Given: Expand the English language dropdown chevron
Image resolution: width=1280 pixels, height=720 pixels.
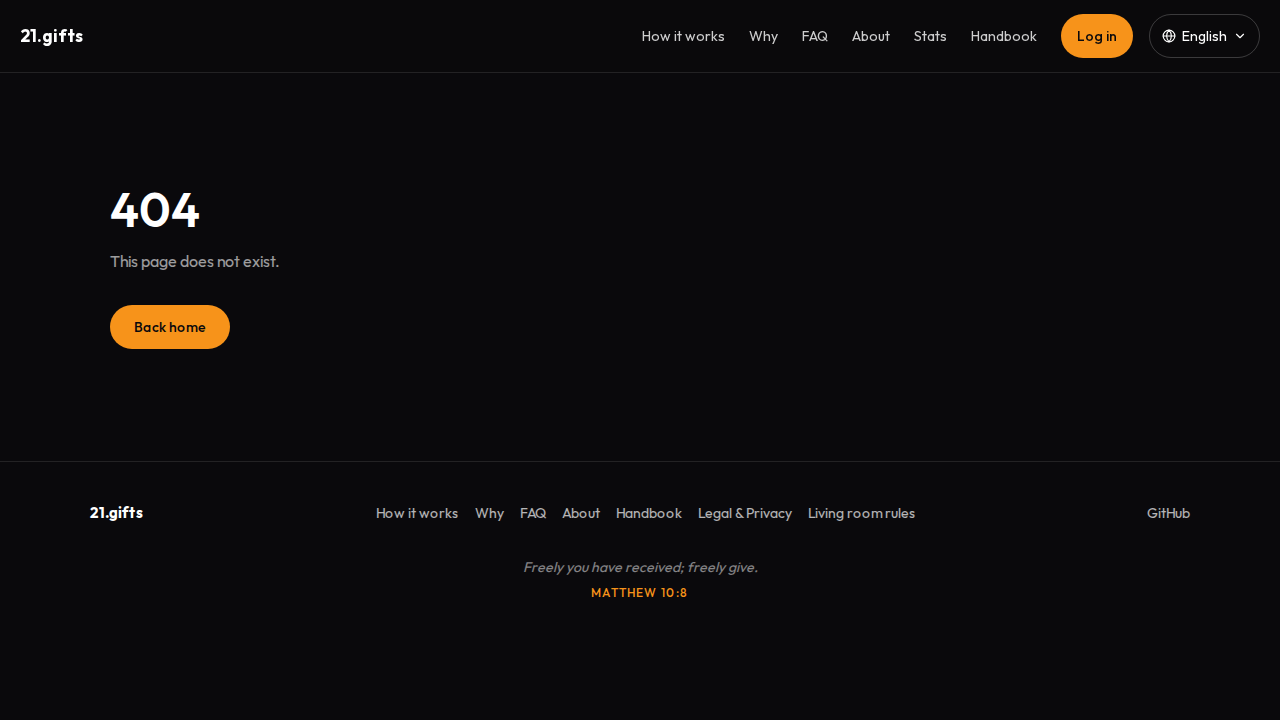Looking at the screenshot, I should point(1240,36).
